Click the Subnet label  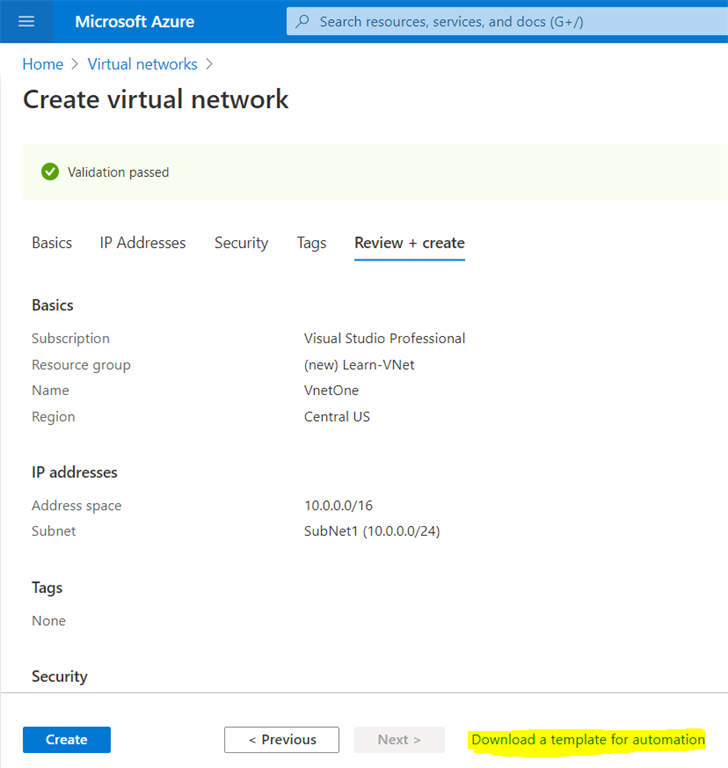click(54, 531)
